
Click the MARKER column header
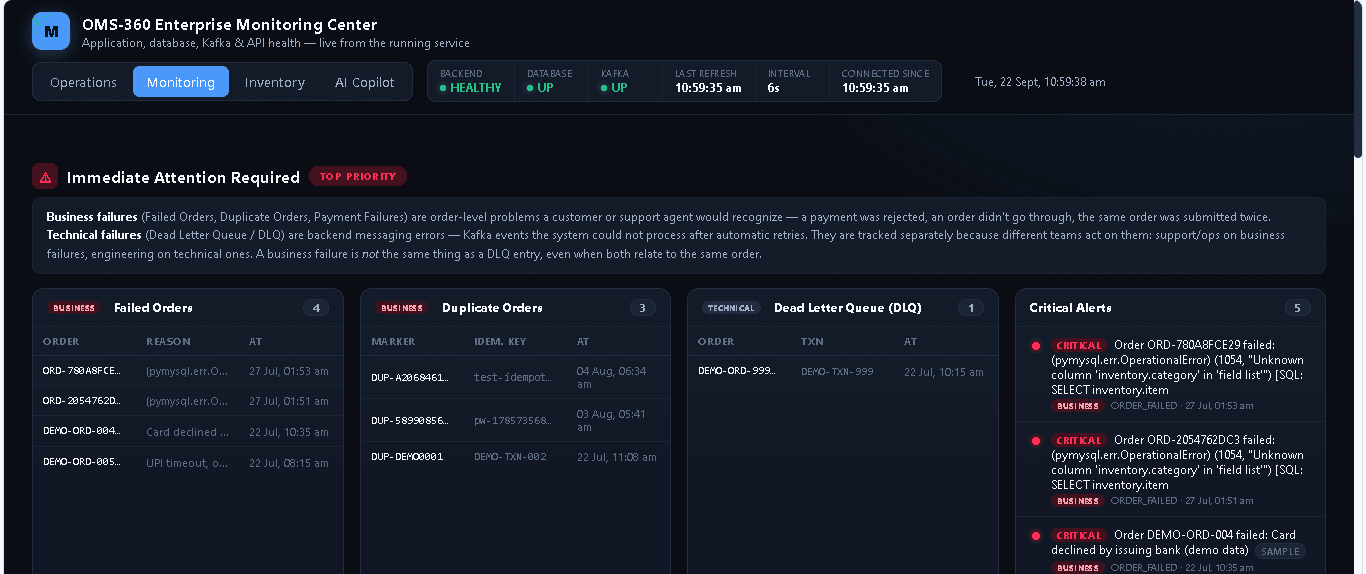[x=393, y=342]
